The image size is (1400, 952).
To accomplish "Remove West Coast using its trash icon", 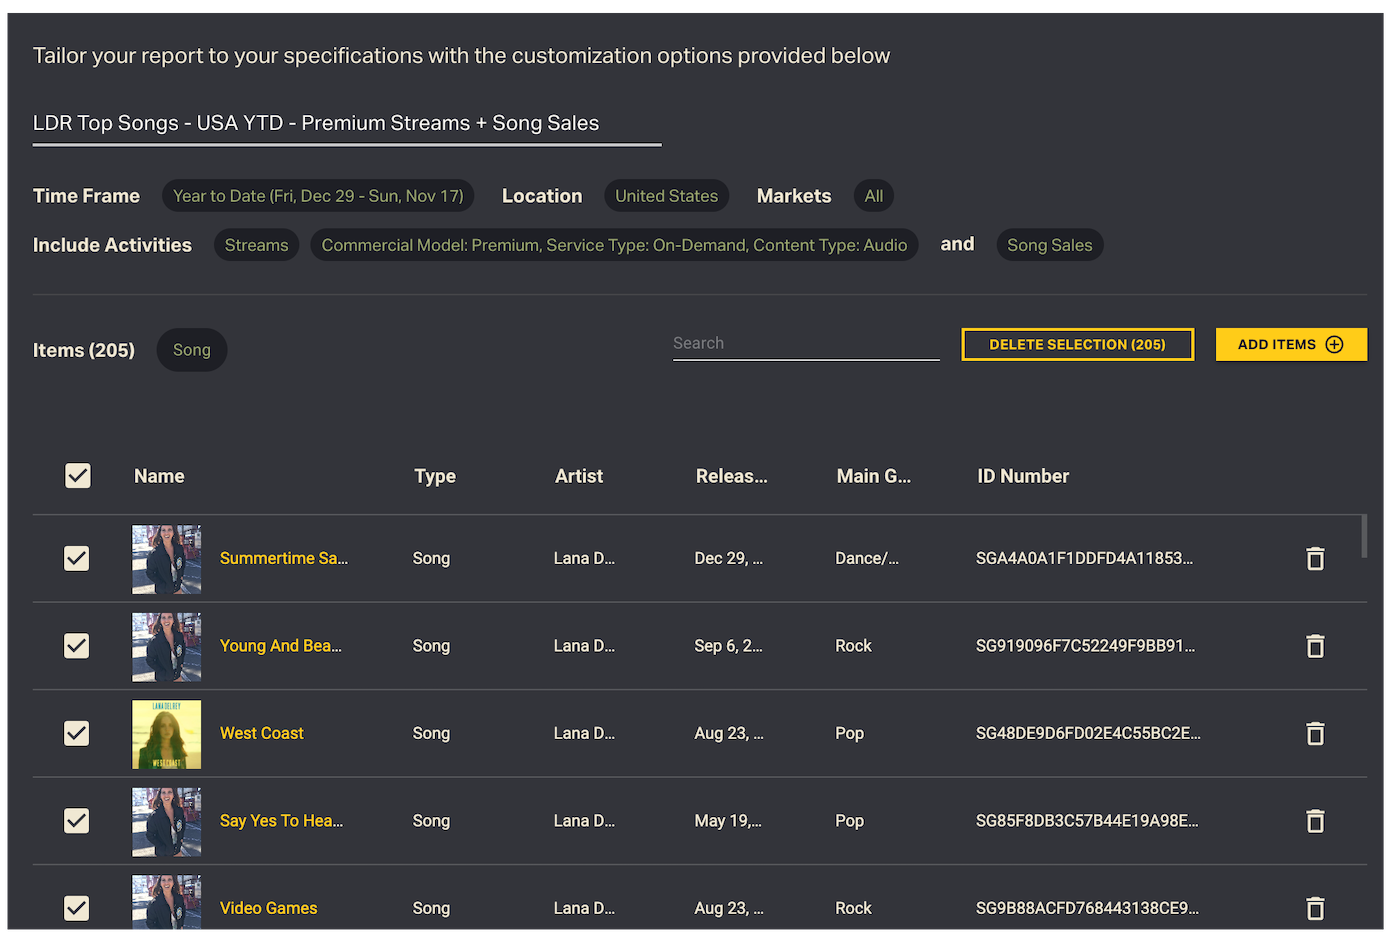I will coord(1315,734).
